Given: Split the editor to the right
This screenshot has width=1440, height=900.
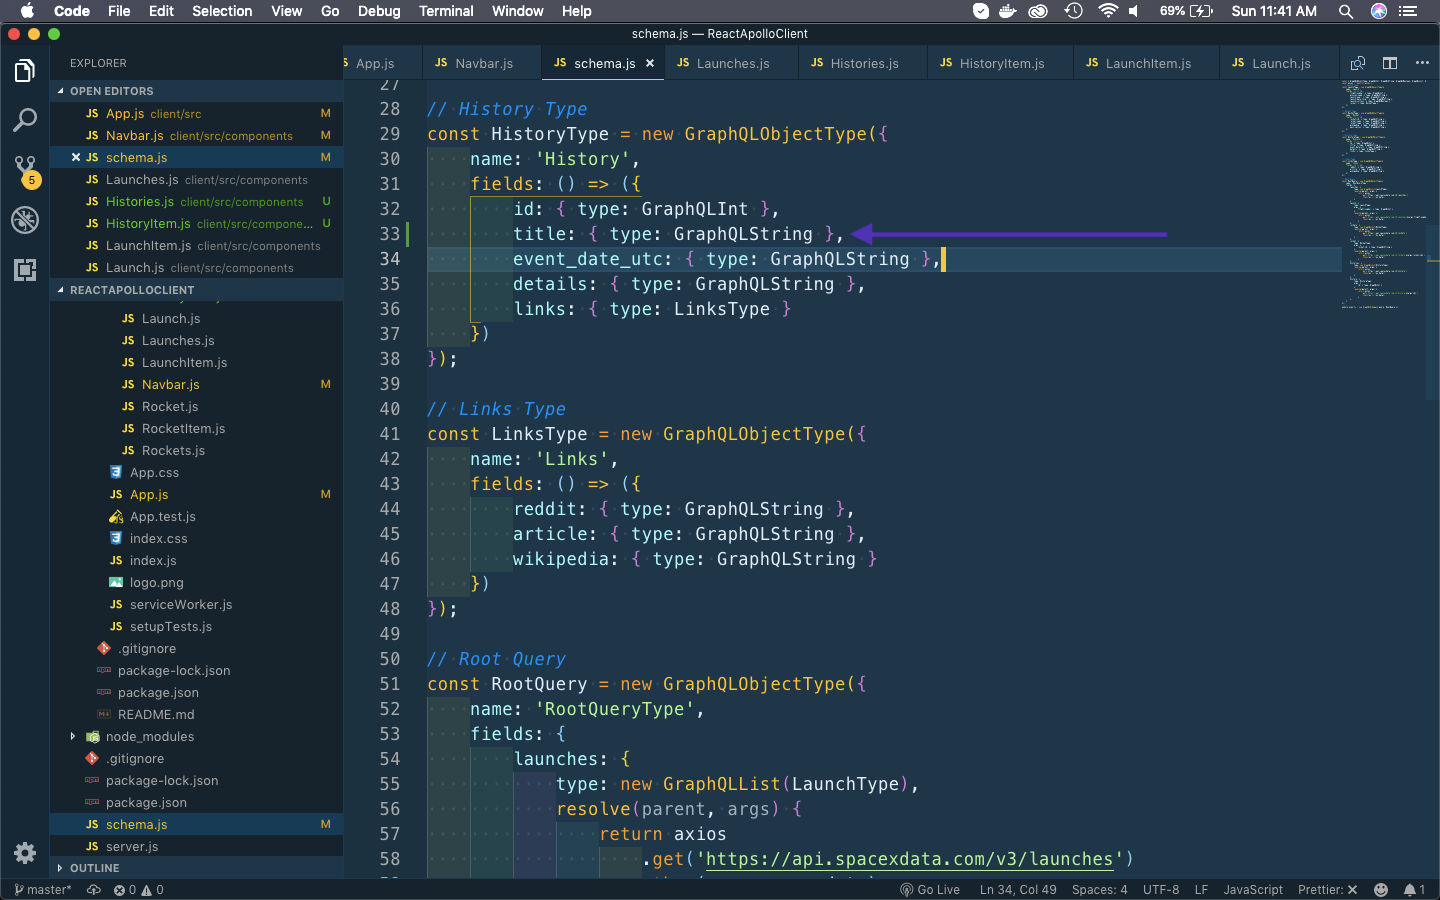Looking at the screenshot, I should [1390, 63].
